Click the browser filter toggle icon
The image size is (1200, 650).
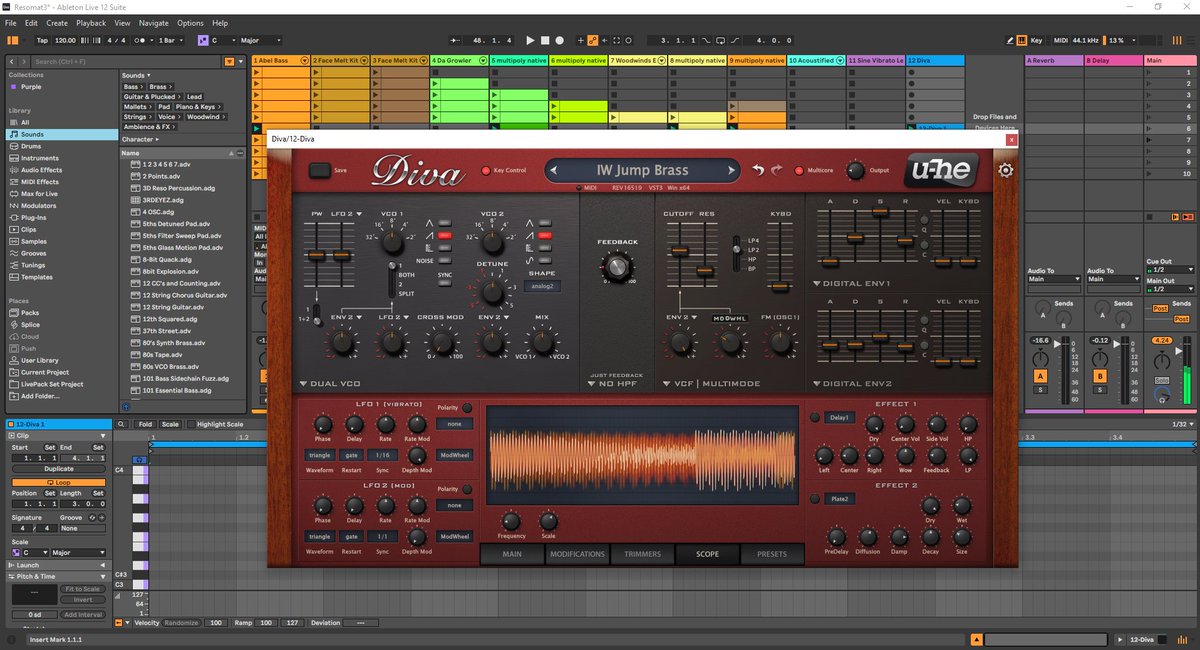tap(230, 61)
